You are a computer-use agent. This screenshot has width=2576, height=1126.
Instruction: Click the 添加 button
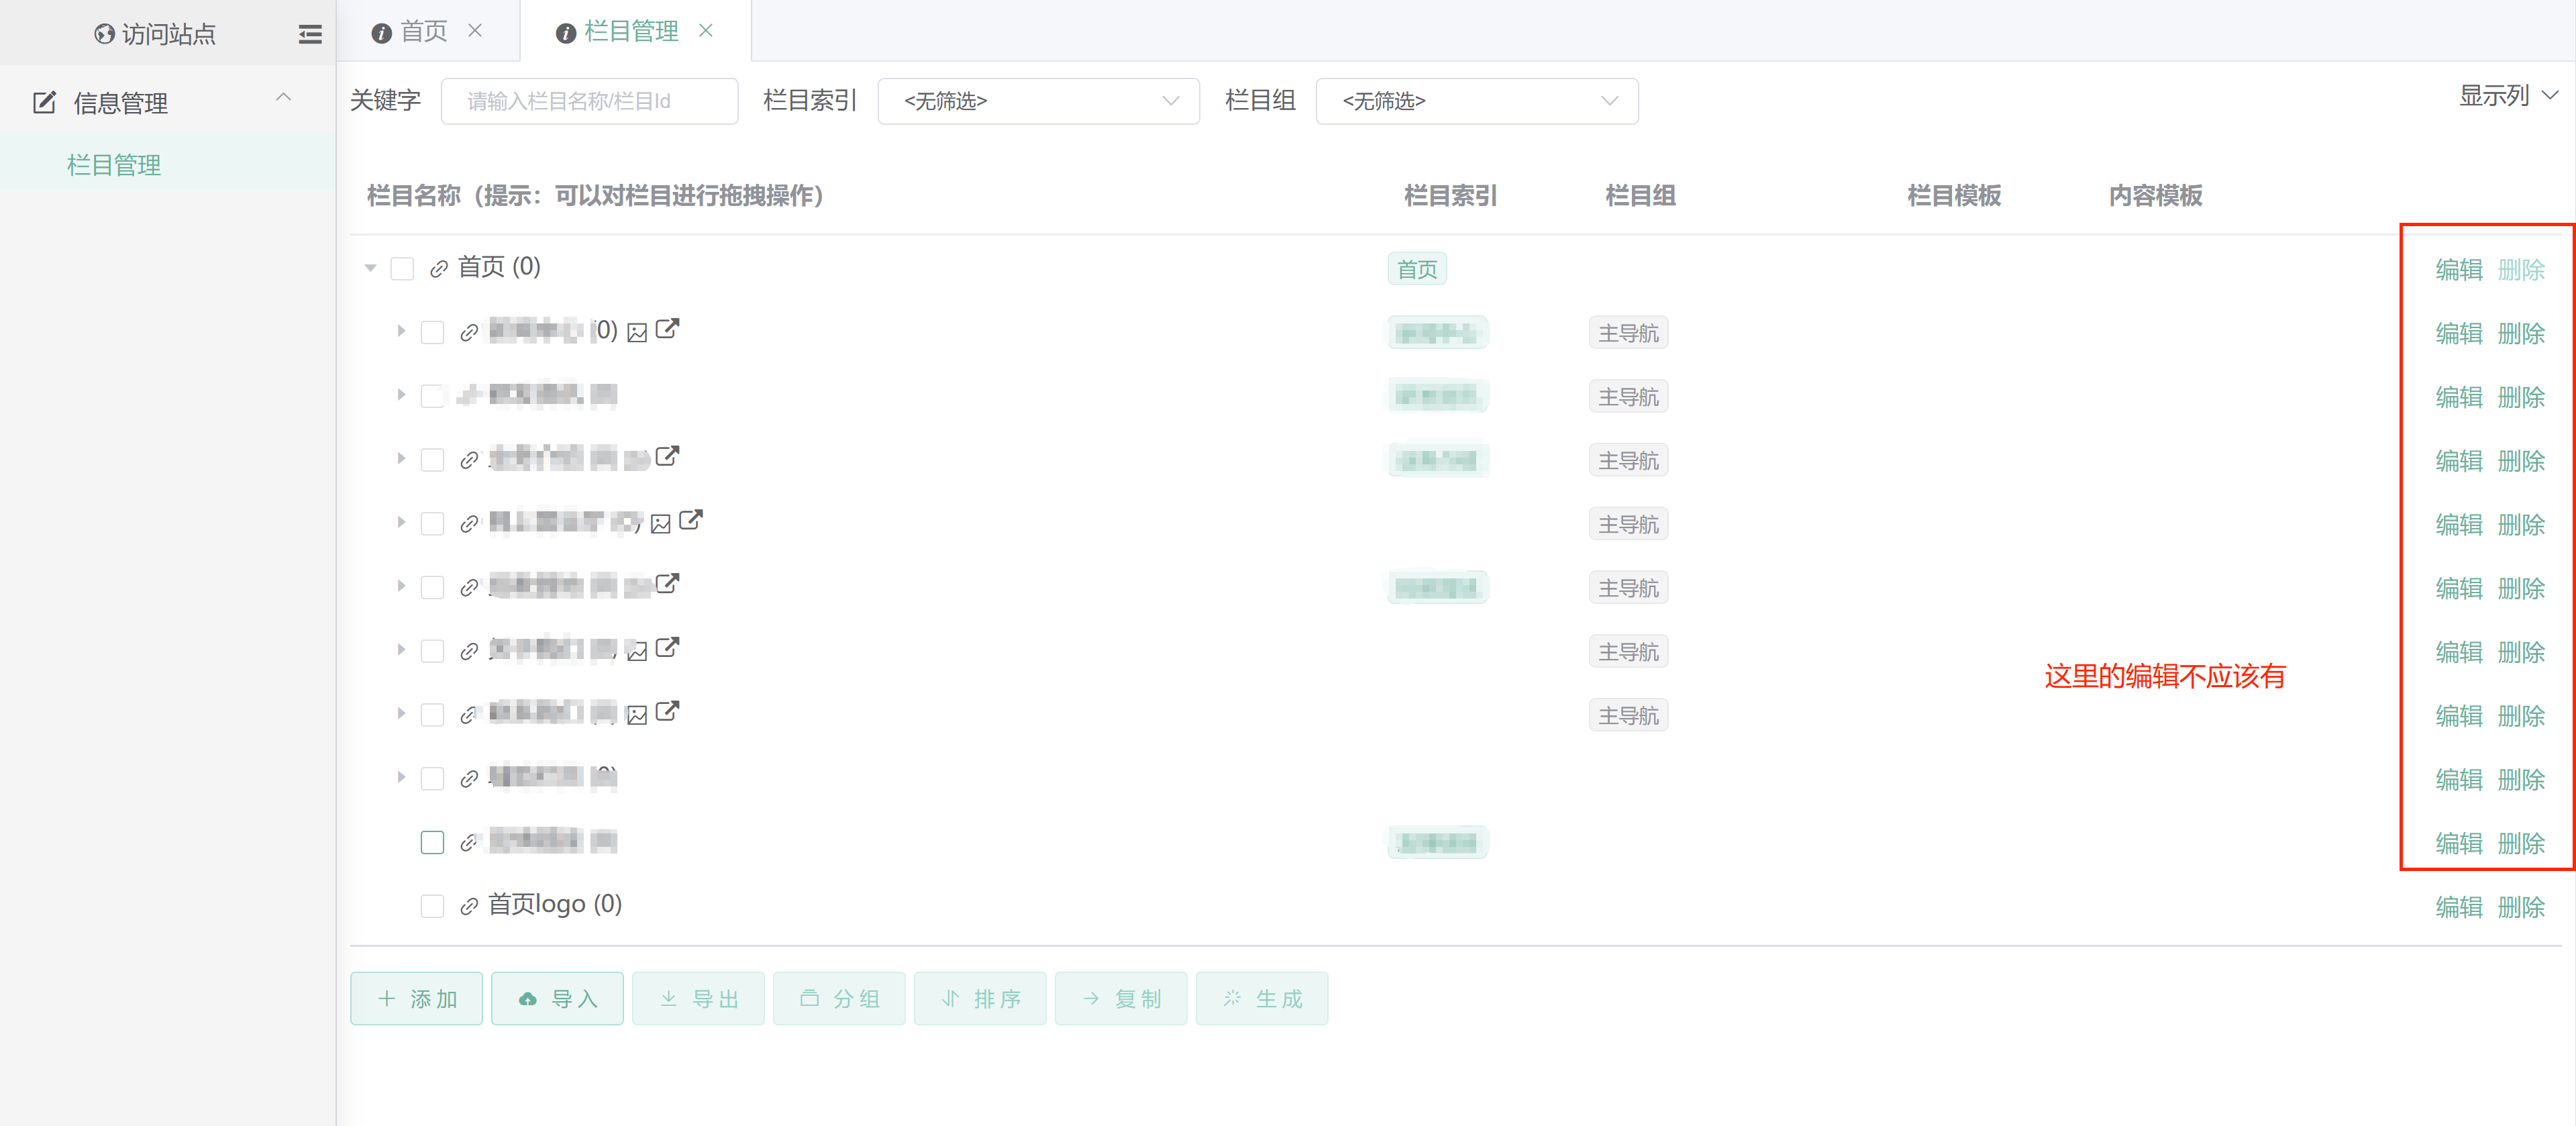(x=417, y=998)
